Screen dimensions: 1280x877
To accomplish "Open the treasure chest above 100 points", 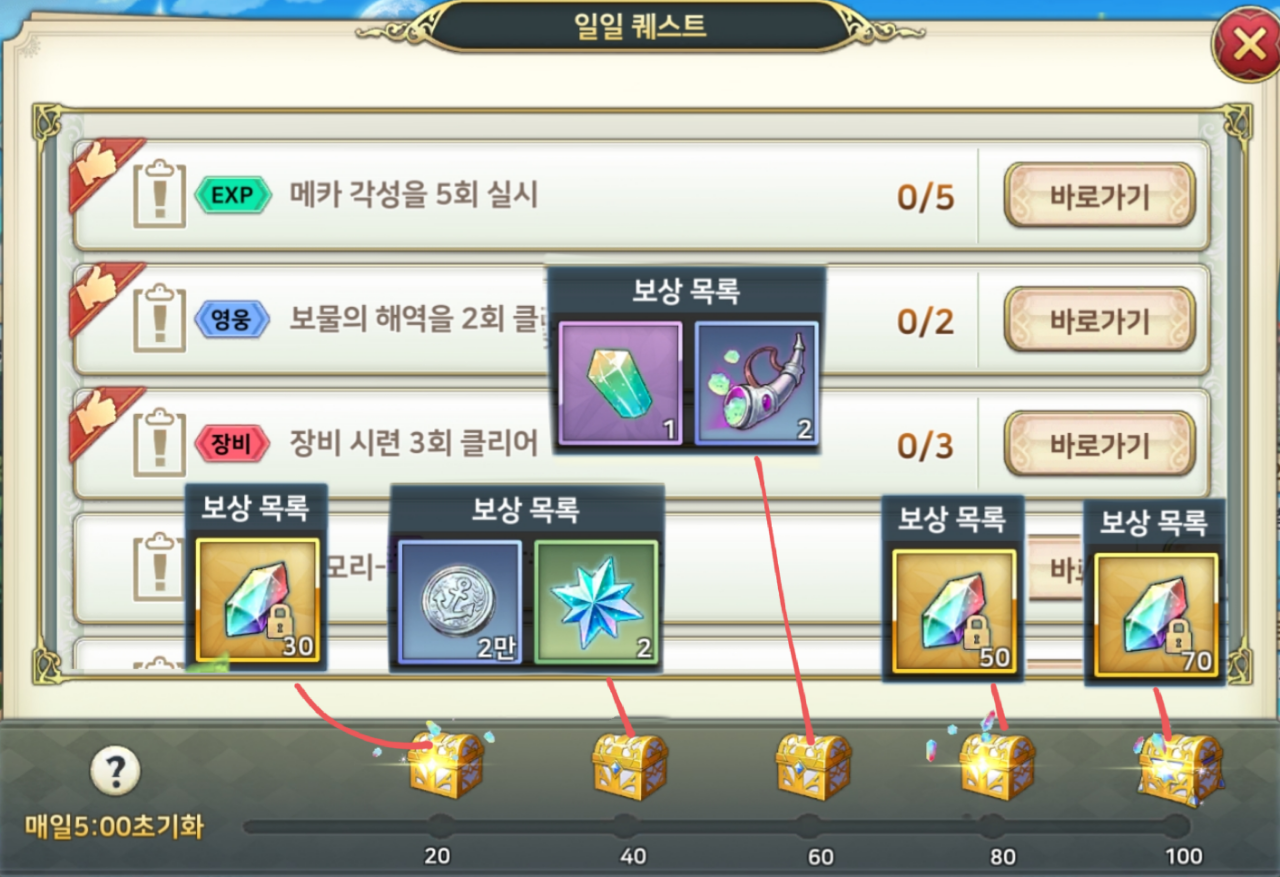I will click(x=1181, y=768).
